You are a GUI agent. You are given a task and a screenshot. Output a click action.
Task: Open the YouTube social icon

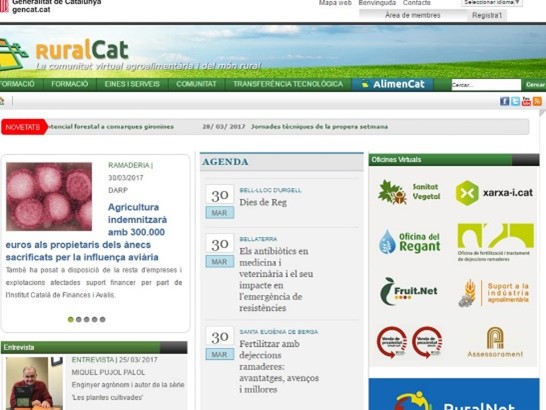pos(526,101)
